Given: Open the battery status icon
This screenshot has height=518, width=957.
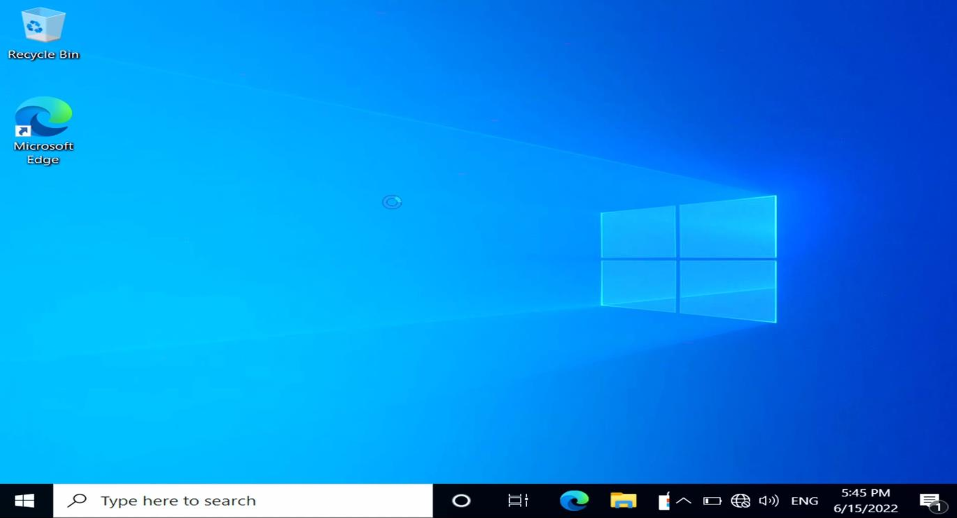Looking at the screenshot, I should pyautogui.click(x=712, y=501).
